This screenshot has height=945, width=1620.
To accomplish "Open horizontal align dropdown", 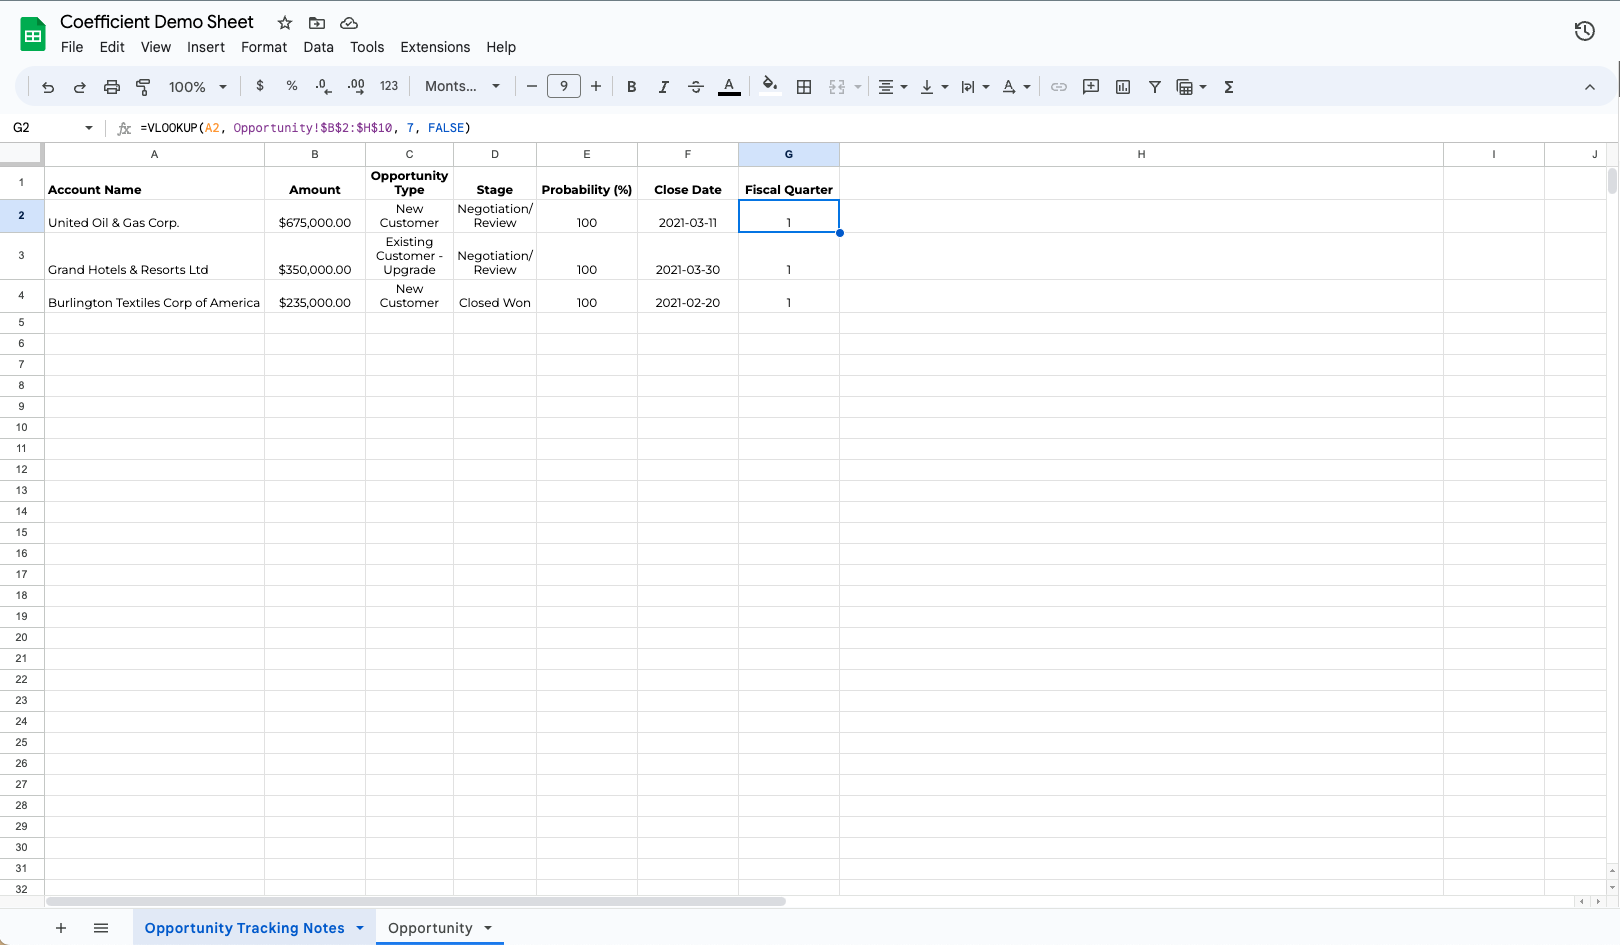I will click(892, 87).
